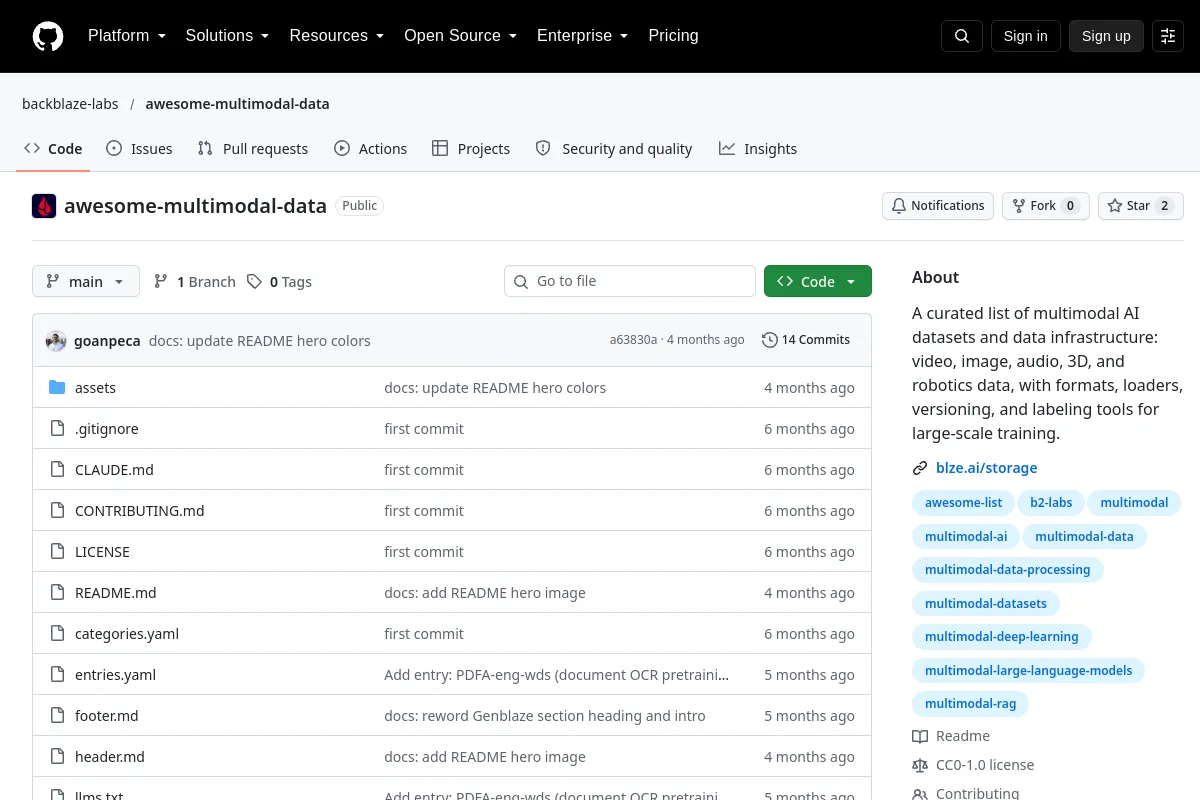Open the CONTRIBUTING.md file name
This screenshot has width=1200, height=800.
[x=140, y=511]
